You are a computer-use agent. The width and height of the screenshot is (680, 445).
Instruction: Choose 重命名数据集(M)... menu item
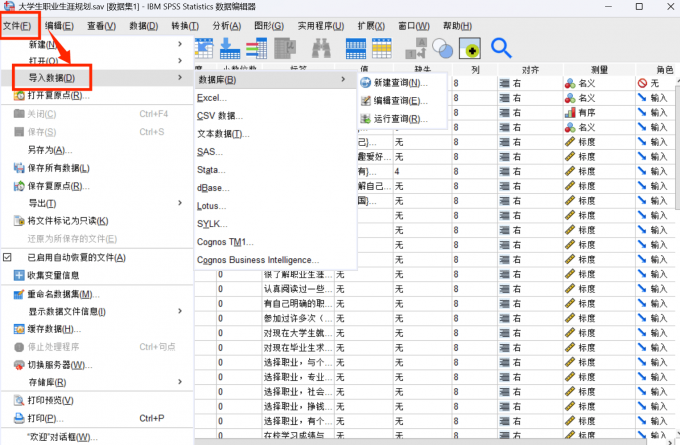pos(98,294)
